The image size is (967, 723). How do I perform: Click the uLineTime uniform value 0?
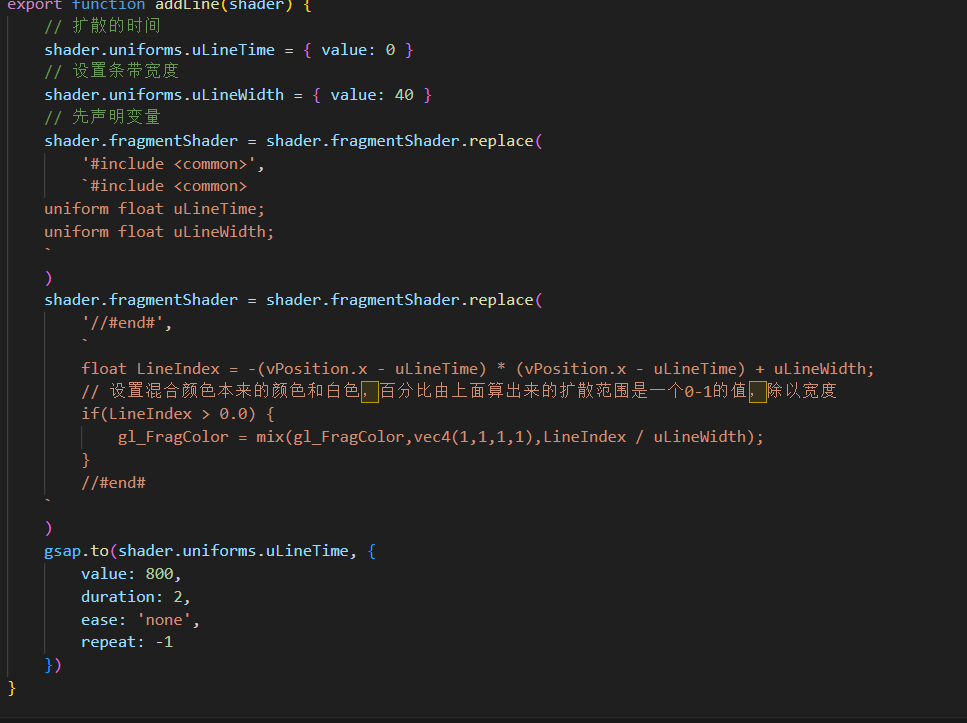390,50
